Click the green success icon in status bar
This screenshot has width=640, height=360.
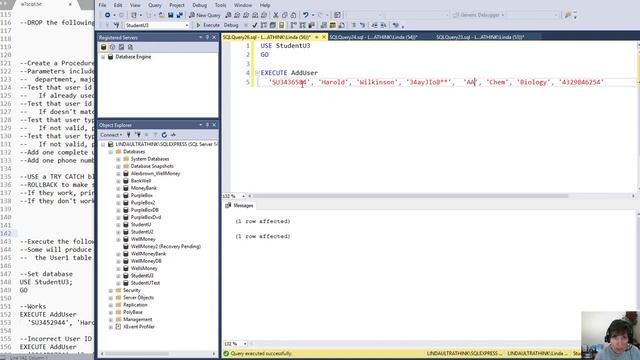tap(226, 353)
